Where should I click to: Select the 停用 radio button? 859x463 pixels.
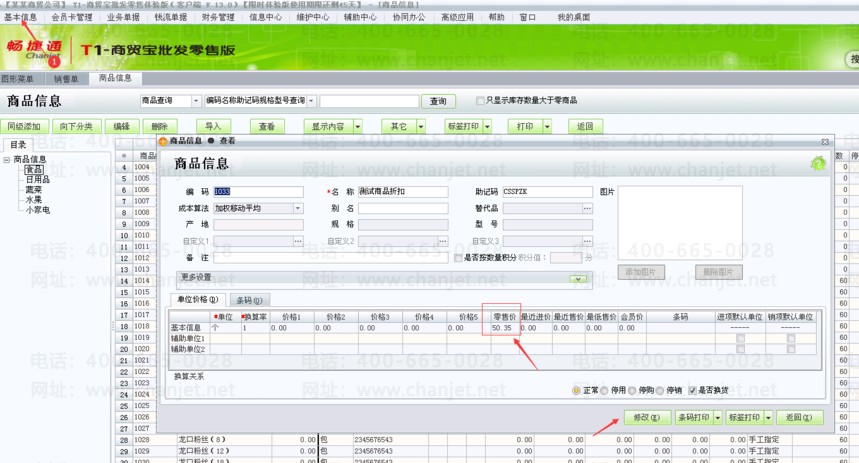tap(604, 391)
